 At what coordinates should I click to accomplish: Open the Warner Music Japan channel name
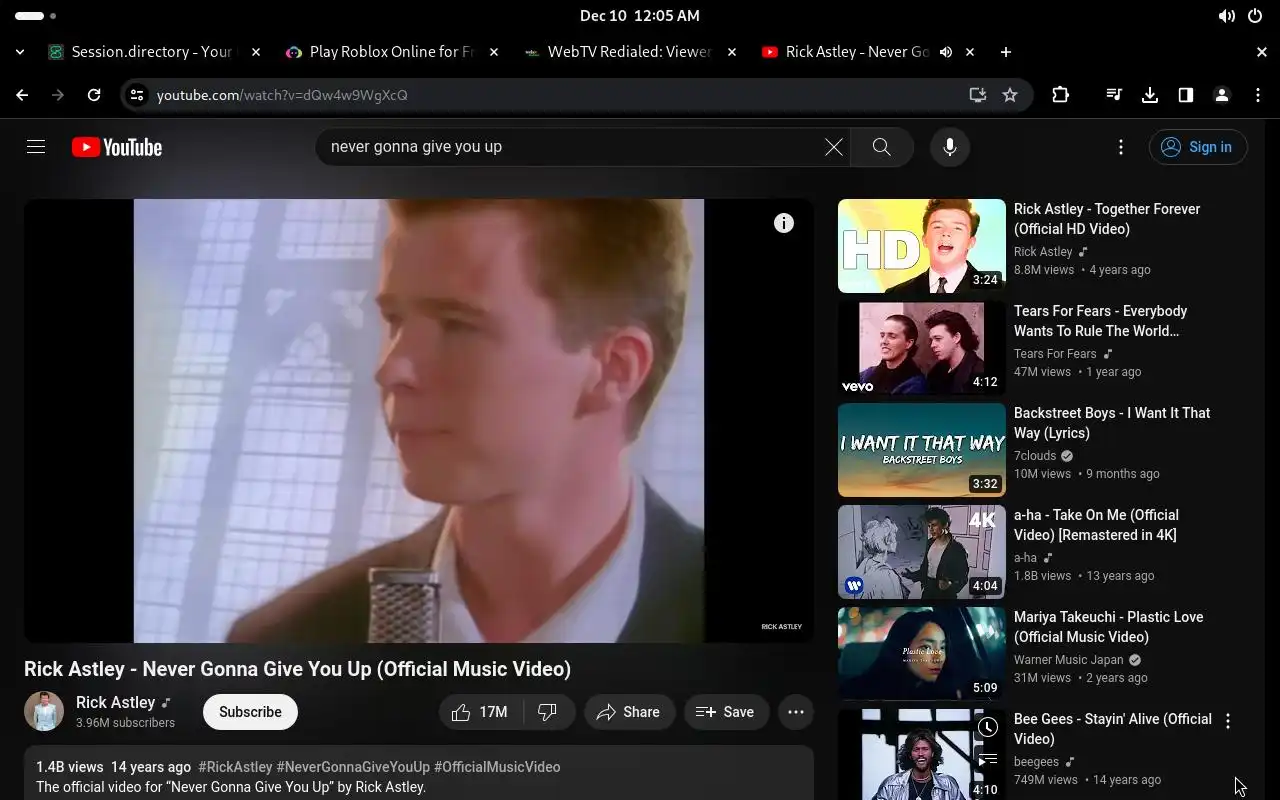[x=1069, y=660]
